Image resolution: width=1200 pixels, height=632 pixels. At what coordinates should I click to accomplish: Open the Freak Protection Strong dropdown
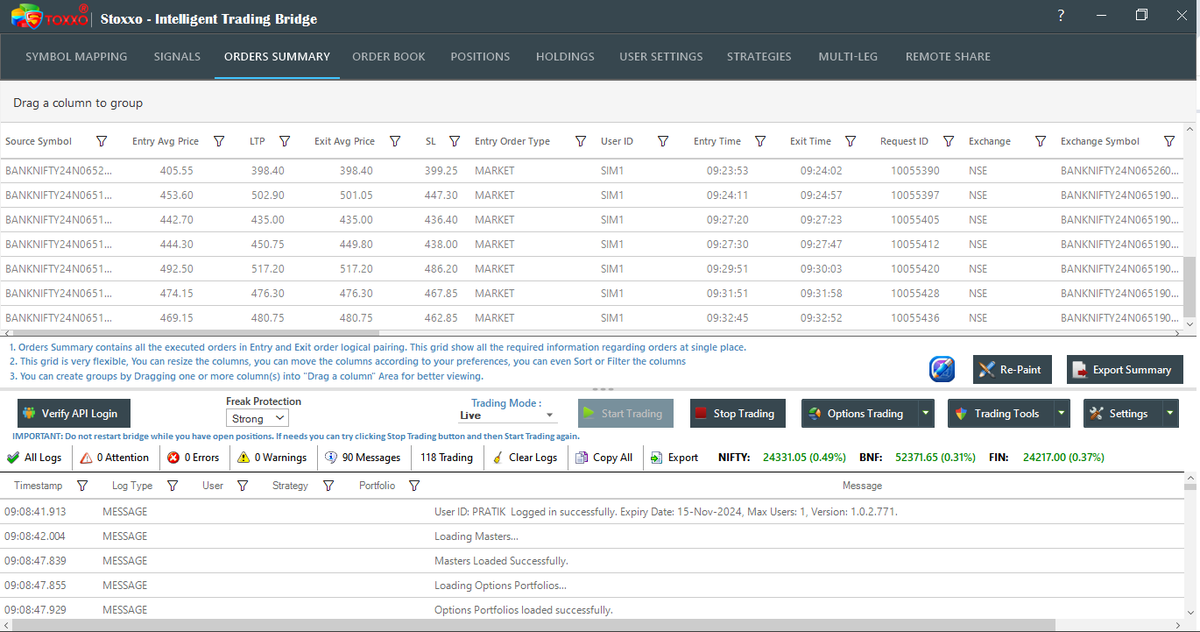256,419
